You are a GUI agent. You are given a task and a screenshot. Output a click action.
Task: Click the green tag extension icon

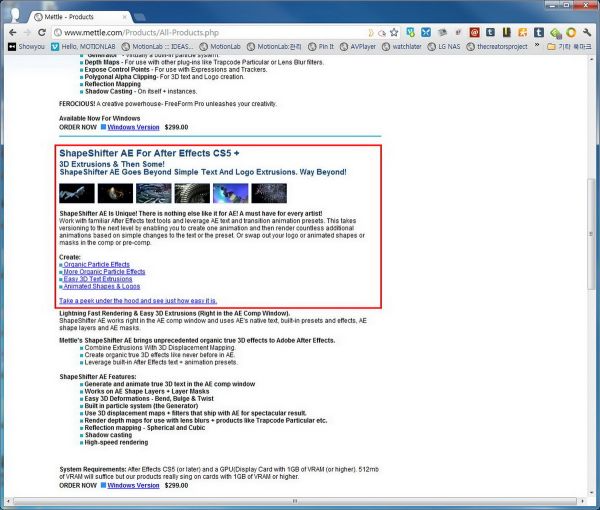click(555, 33)
